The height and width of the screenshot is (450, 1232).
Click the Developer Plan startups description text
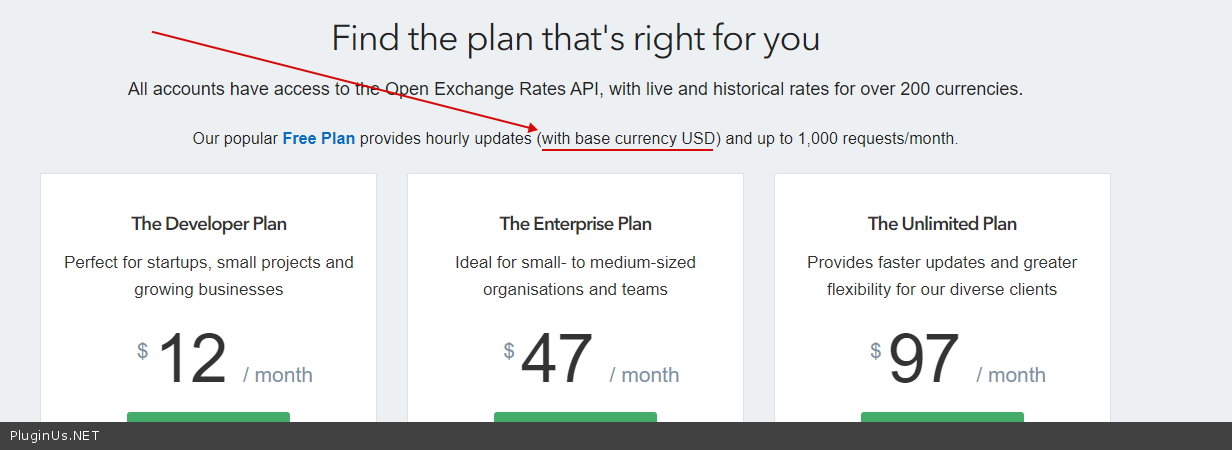[x=209, y=276]
